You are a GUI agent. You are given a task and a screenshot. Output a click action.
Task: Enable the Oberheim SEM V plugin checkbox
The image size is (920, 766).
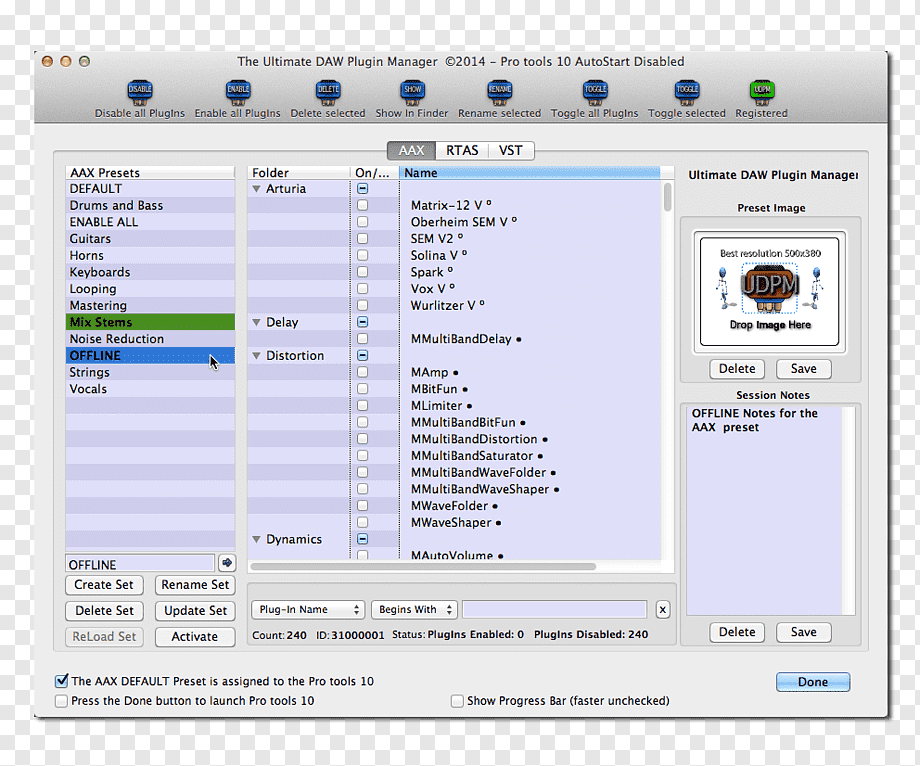pyautogui.click(x=363, y=222)
